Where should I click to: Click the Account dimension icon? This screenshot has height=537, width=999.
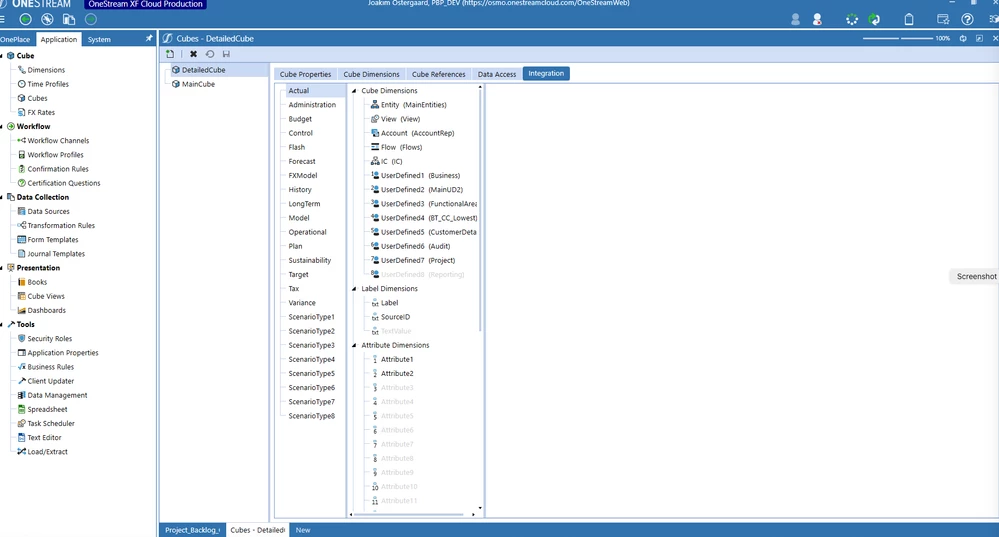[x=375, y=132]
